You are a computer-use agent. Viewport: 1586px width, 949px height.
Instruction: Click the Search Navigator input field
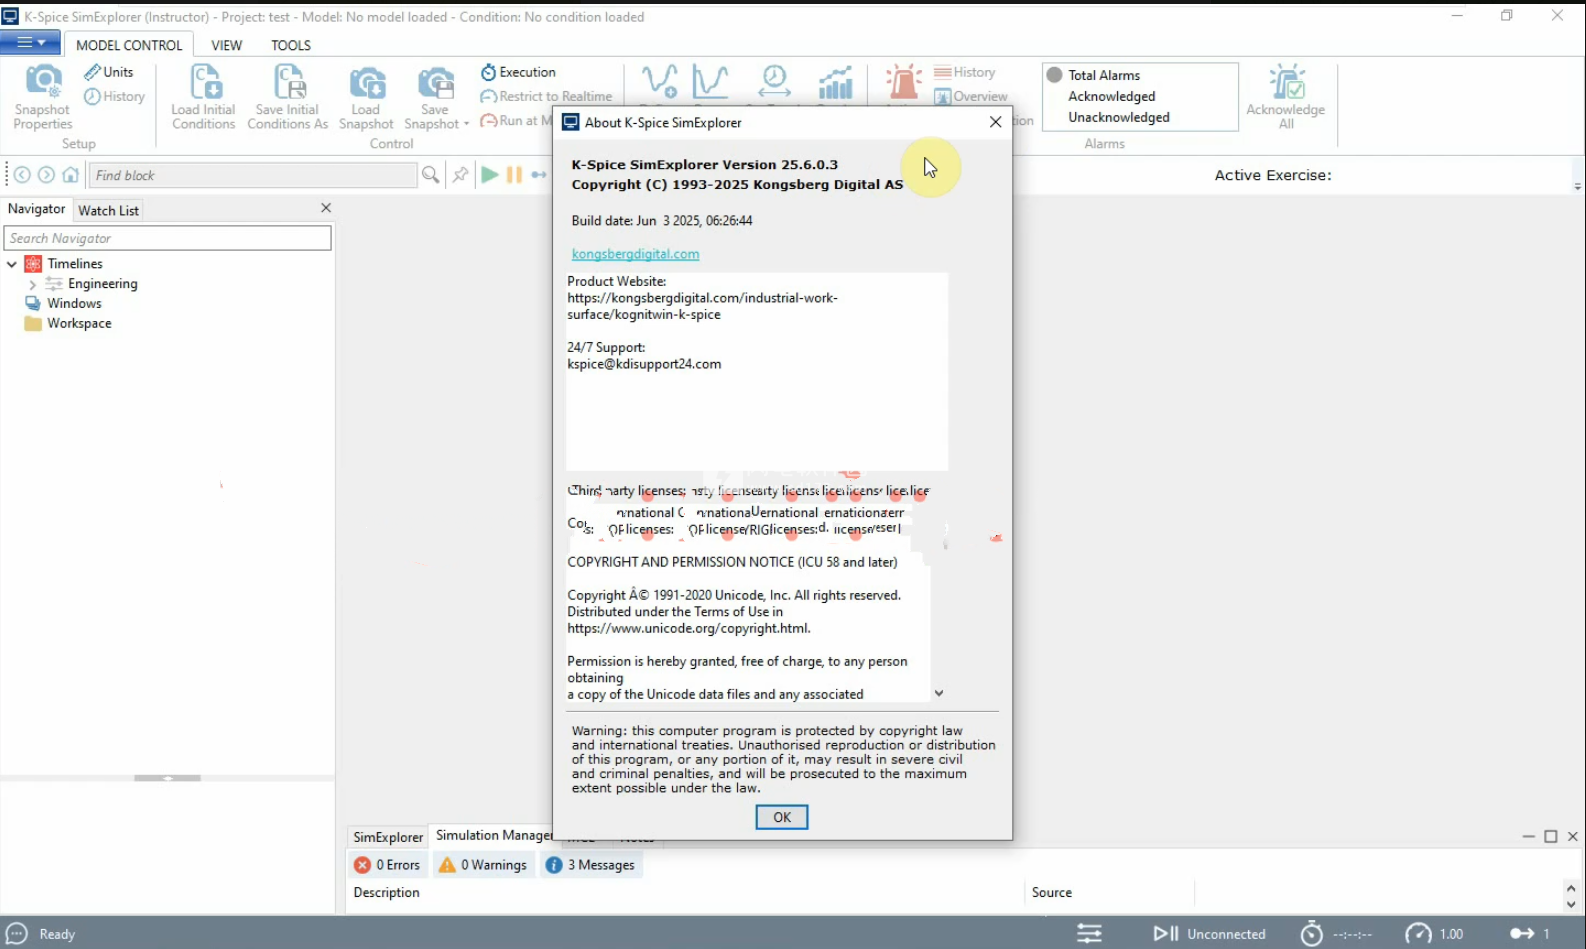pos(167,238)
